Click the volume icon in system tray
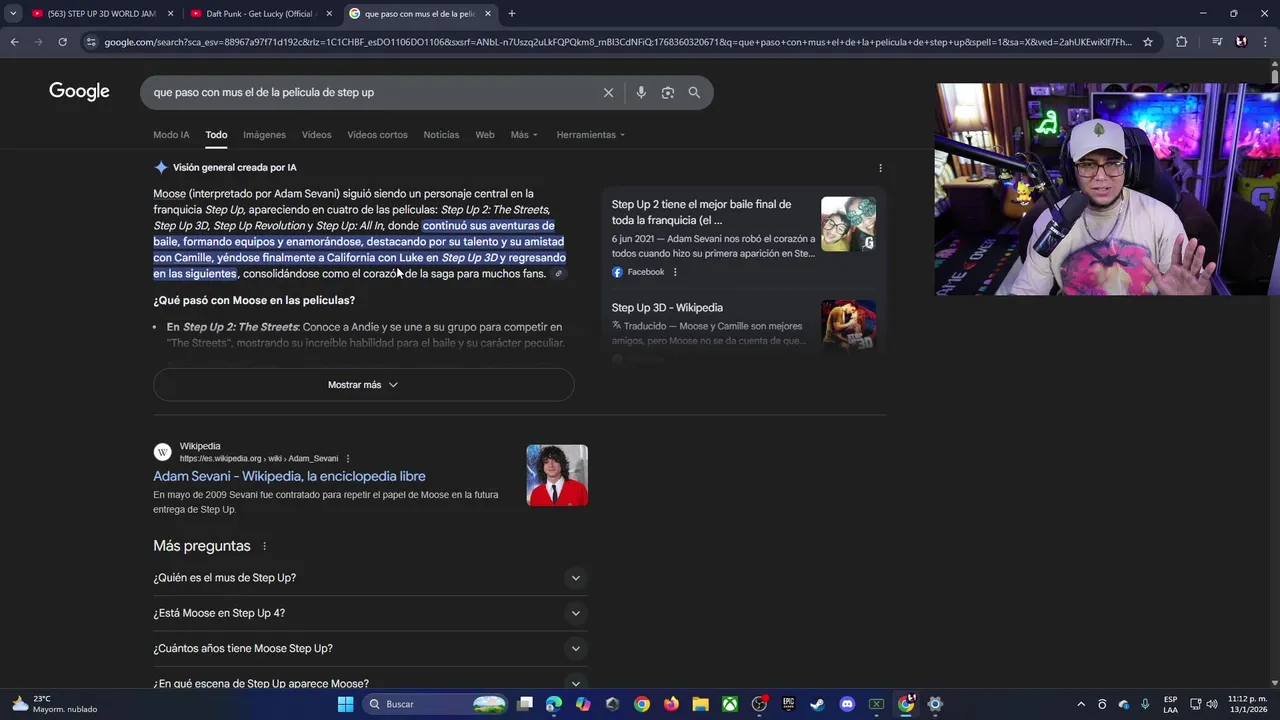 tap(1212, 704)
